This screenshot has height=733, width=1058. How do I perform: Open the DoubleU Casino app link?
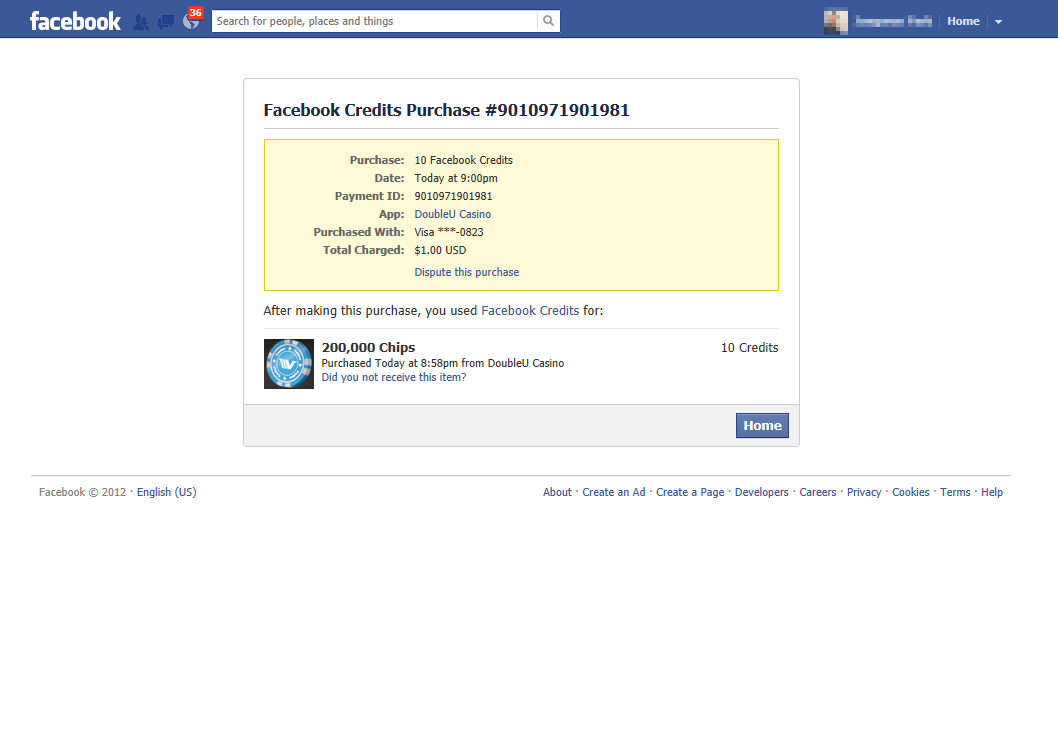click(x=453, y=214)
